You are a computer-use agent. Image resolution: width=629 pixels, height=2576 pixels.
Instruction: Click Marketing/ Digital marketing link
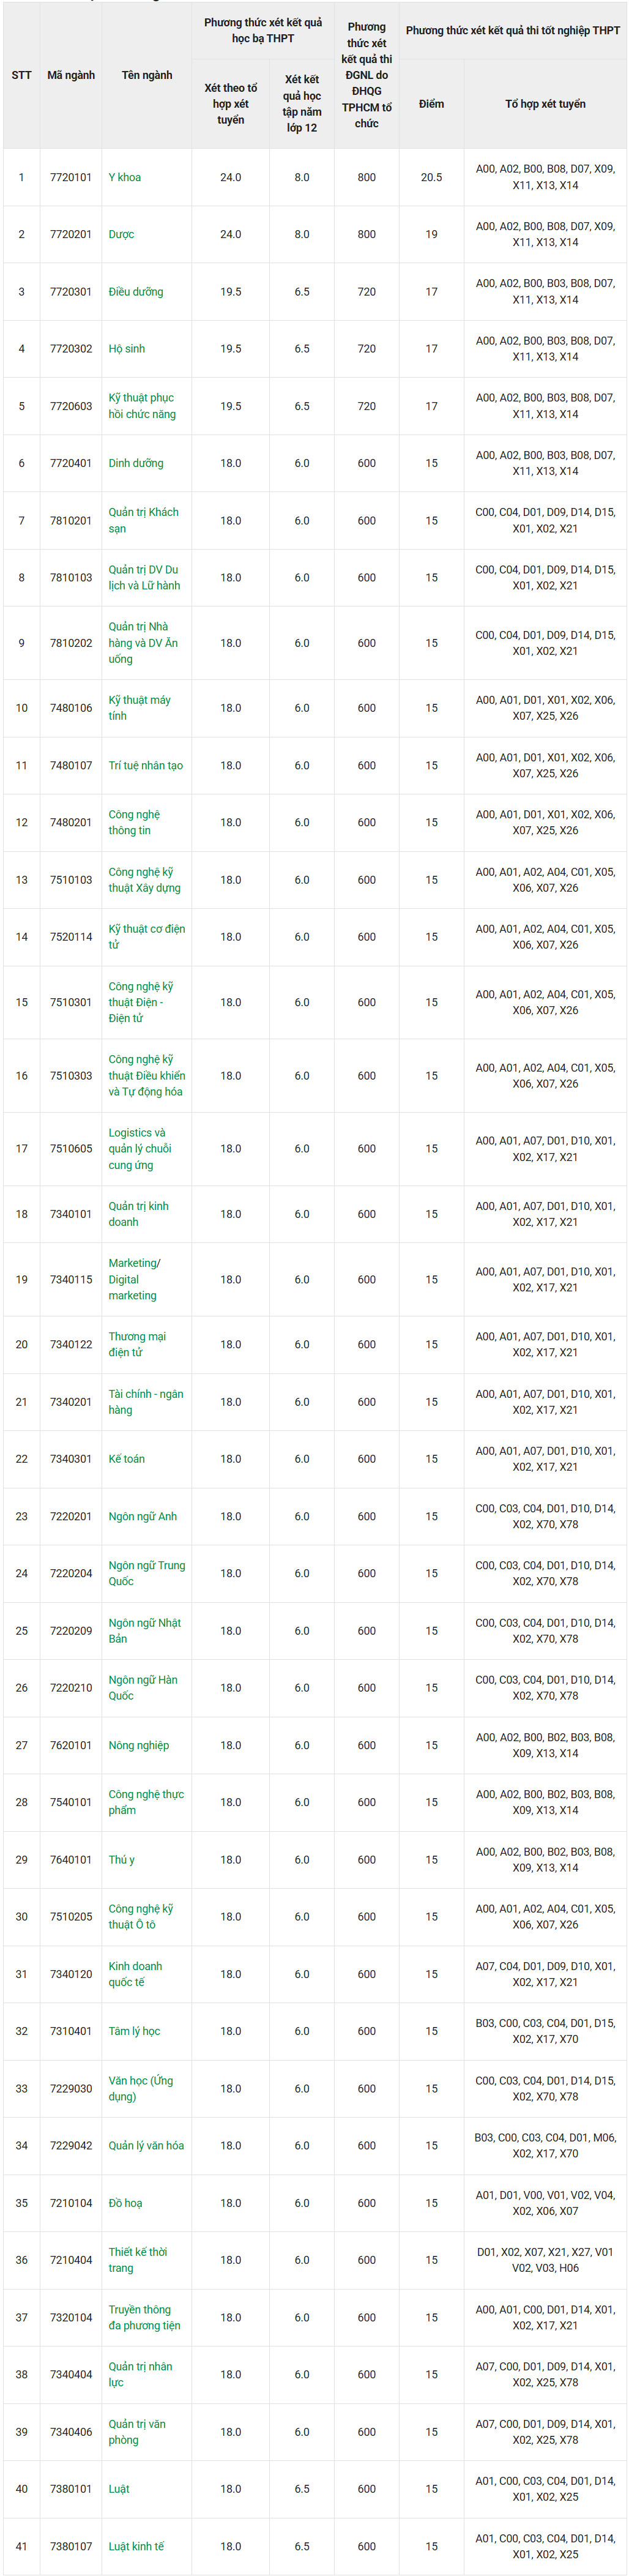click(134, 1279)
